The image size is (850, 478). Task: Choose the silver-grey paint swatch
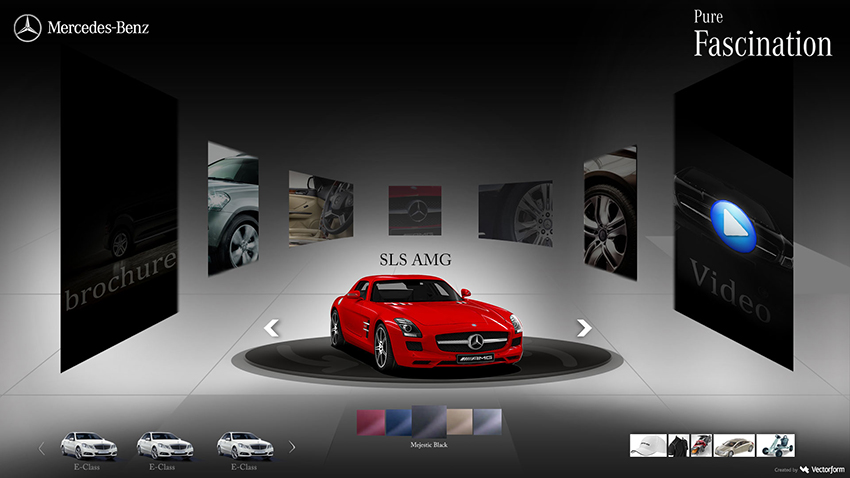click(x=487, y=422)
